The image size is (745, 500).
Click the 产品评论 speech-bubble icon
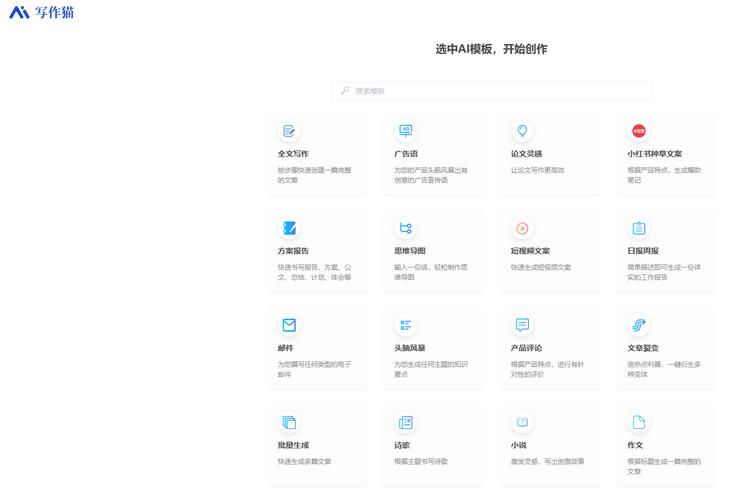522,325
